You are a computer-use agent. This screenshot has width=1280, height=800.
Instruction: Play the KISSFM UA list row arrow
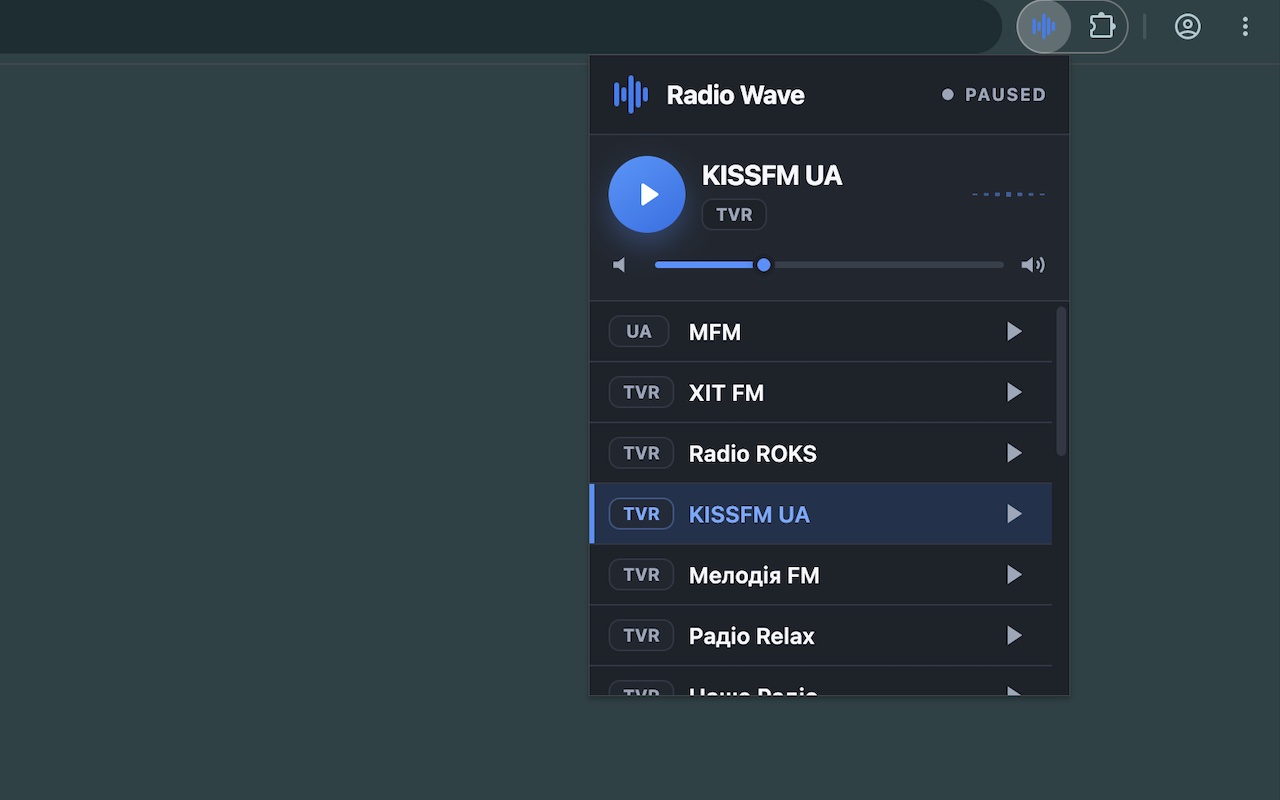pyautogui.click(x=1014, y=514)
